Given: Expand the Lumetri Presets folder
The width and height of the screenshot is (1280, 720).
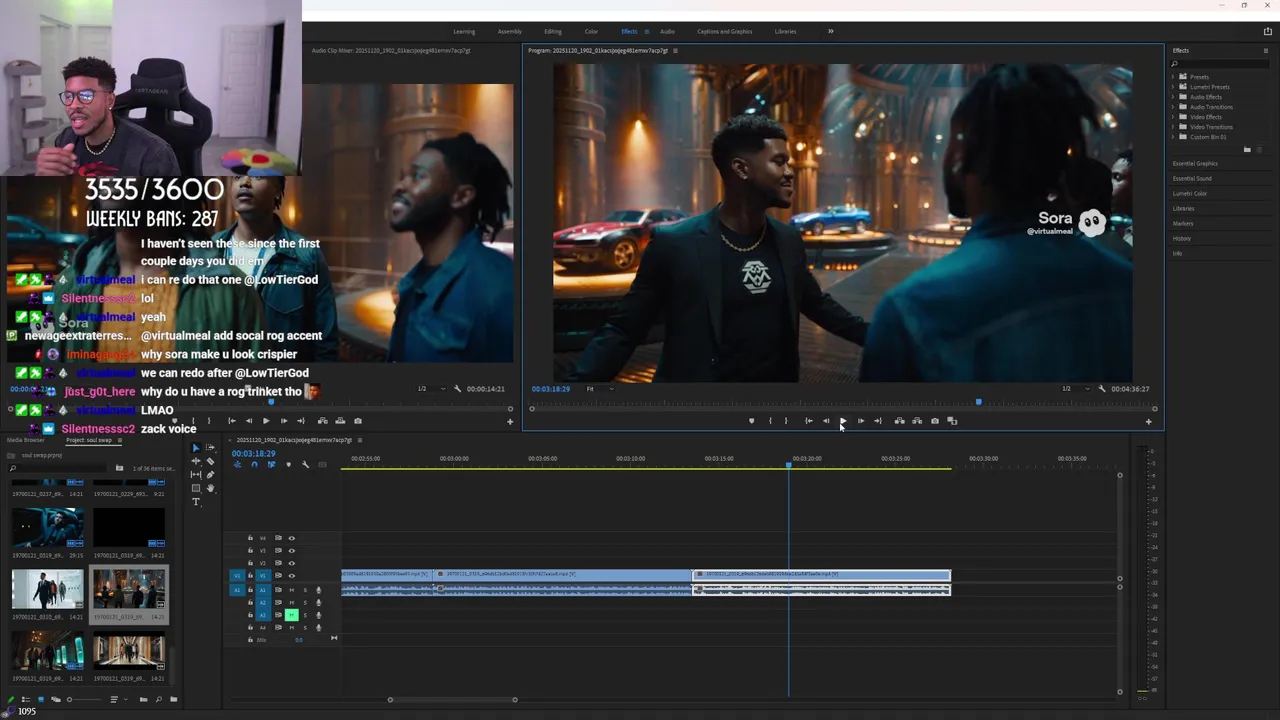Looking at the screenshot, I should point(1173,87).
